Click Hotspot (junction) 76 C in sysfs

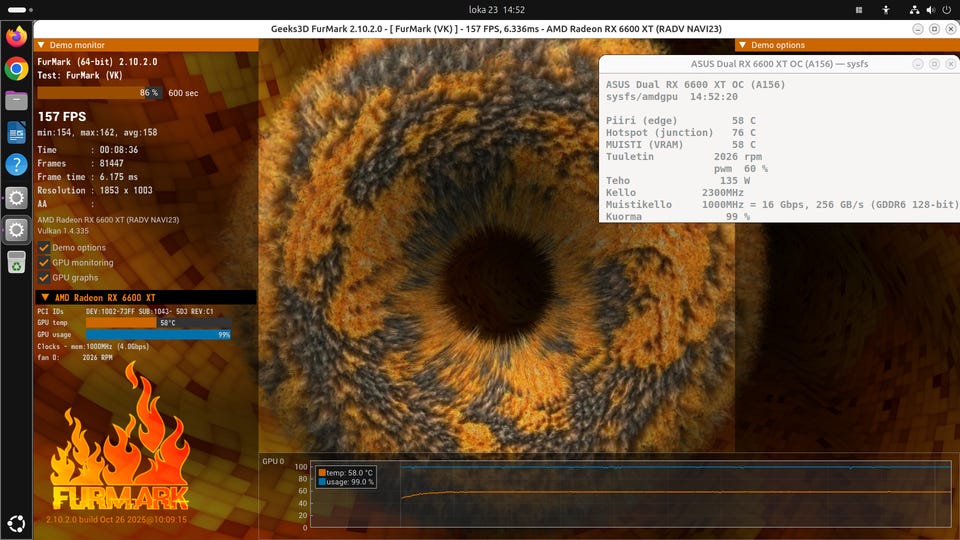tap(681, 132)
